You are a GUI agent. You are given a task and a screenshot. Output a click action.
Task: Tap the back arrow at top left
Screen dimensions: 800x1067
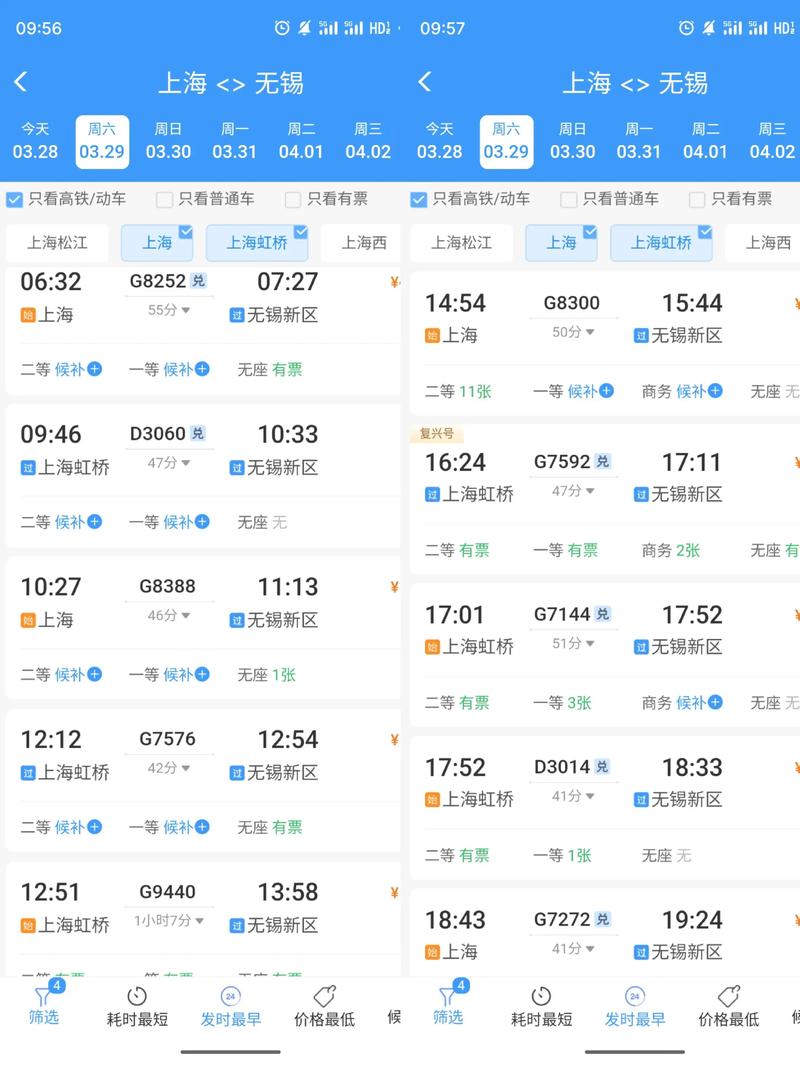pos(20,83)
